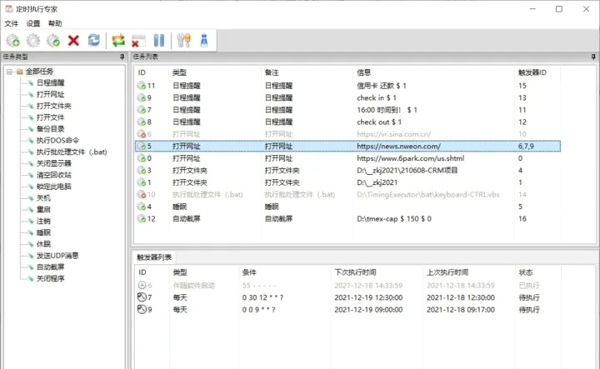Image resolution: width=600 pixels, height=369 pixels.
Task: Select 锁定此电脑 in the tree
Action: click(54, 186)
